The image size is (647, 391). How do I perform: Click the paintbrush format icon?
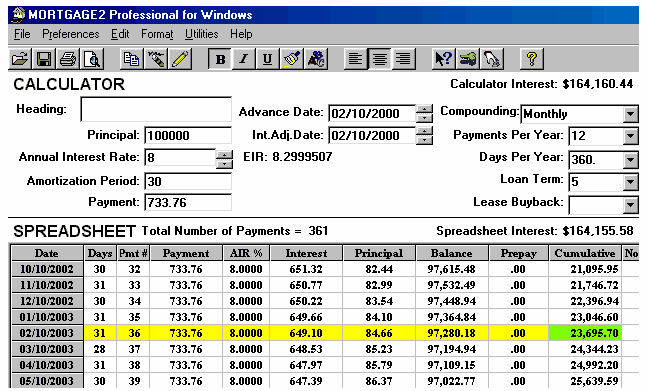tap(292, 59)
